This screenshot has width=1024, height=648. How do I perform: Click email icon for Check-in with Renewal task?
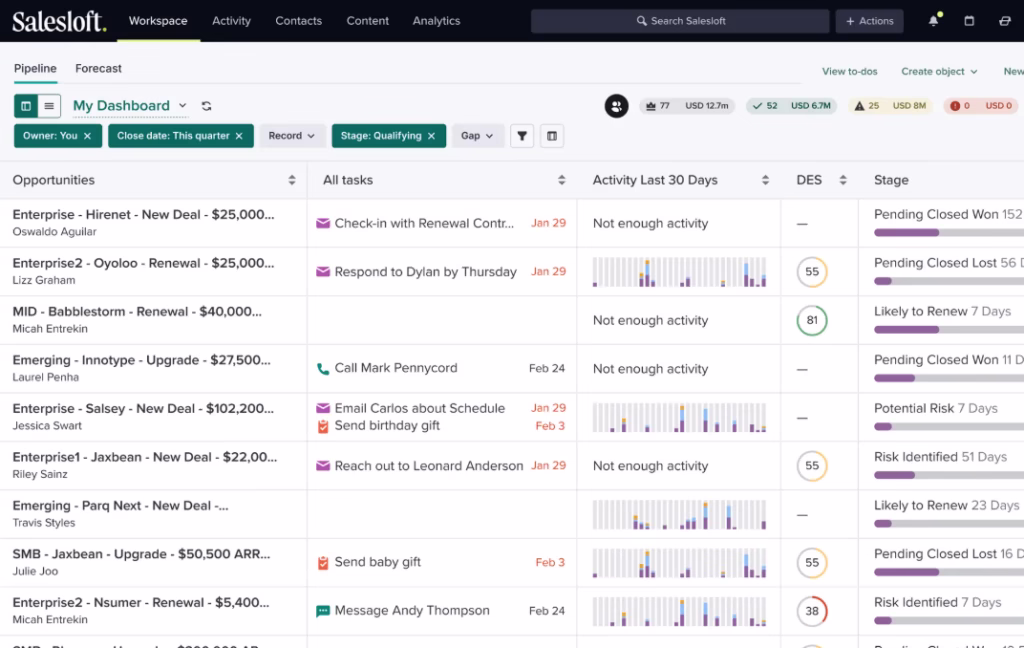[x=323, y=223]
